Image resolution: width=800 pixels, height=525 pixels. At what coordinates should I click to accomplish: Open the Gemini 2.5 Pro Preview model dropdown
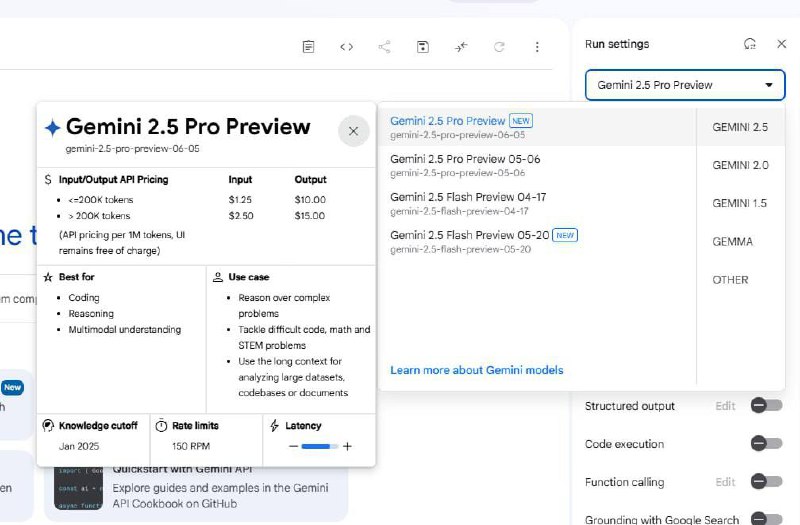[685, 85]
